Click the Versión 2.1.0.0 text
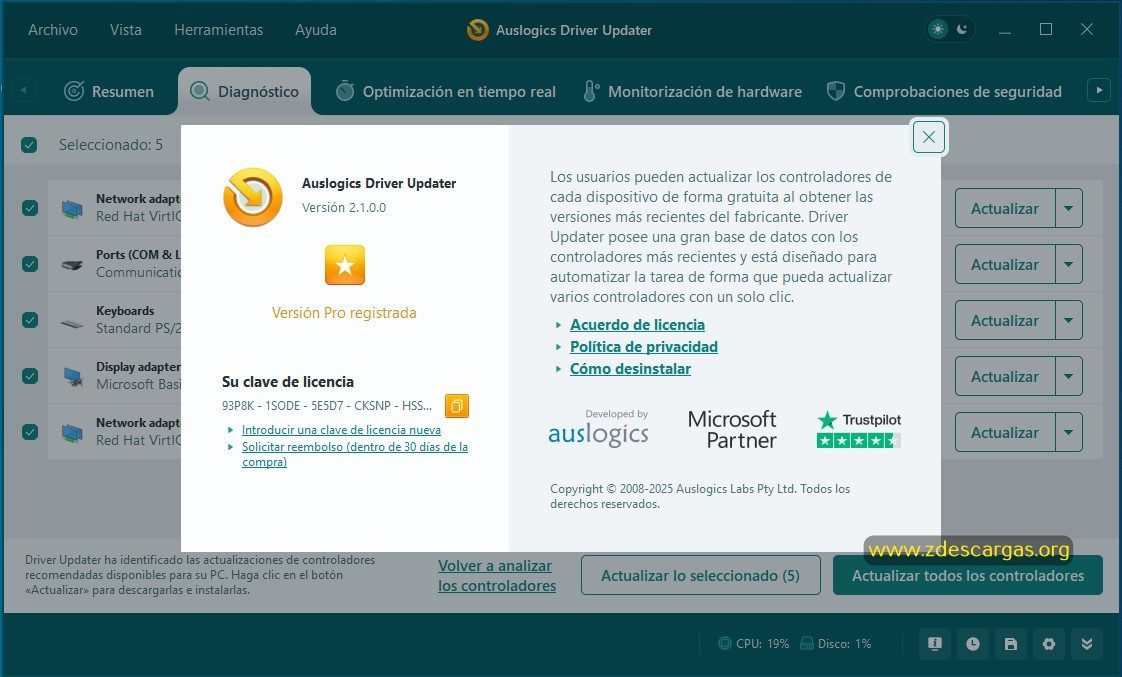The height and width of the screenshot is (677, 1122). (343, 208)
